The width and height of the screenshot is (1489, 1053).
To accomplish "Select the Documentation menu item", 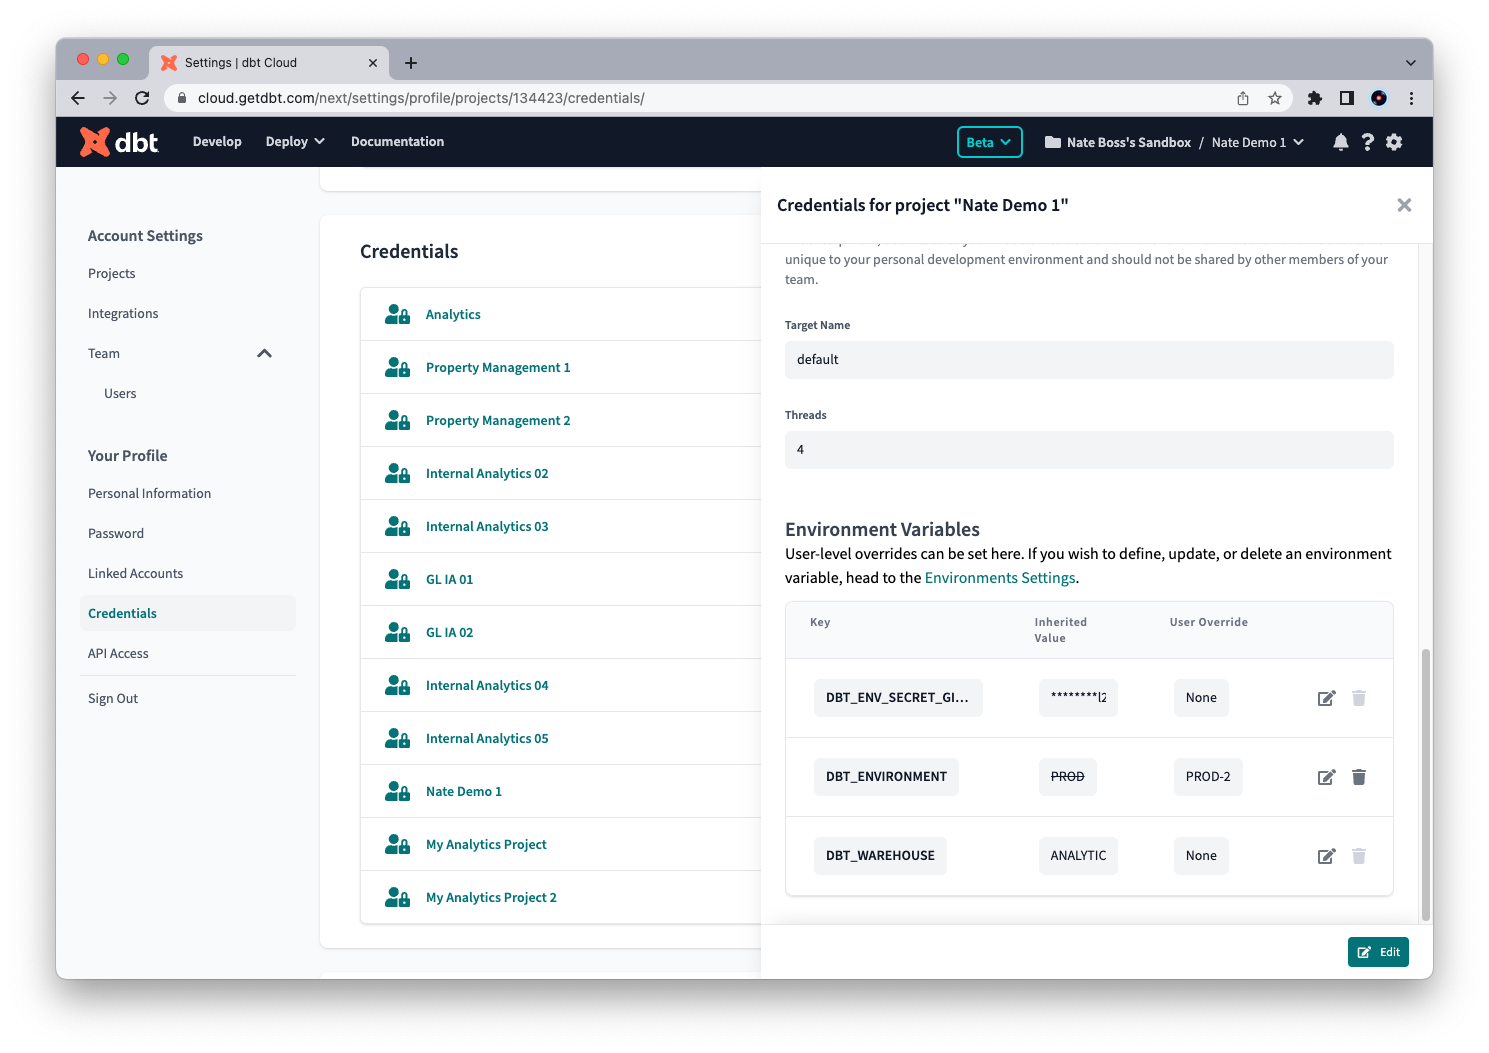I will [x=397, y=141].
